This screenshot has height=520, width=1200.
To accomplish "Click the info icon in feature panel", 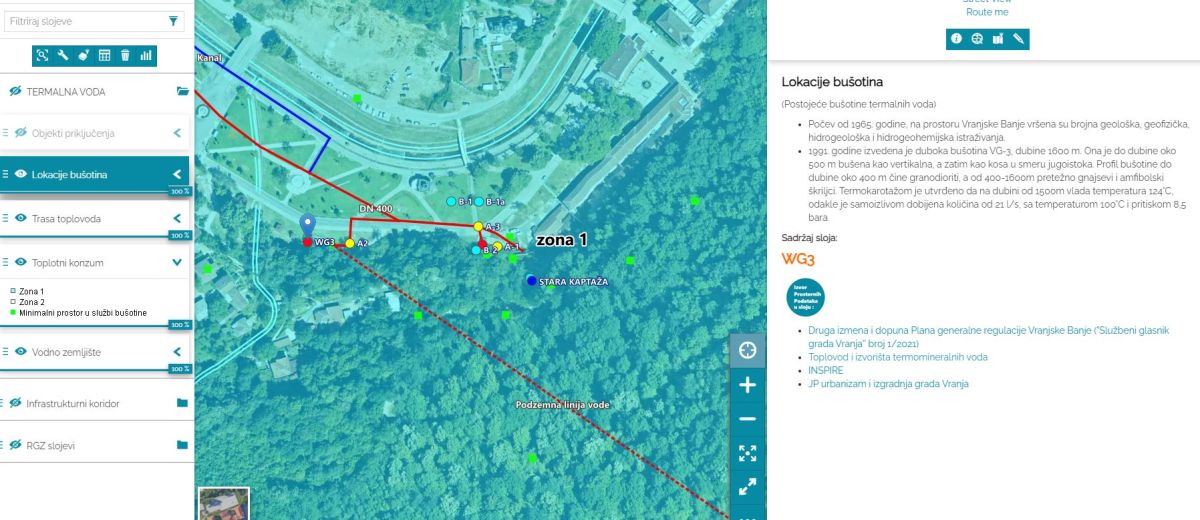I will 956,39.
